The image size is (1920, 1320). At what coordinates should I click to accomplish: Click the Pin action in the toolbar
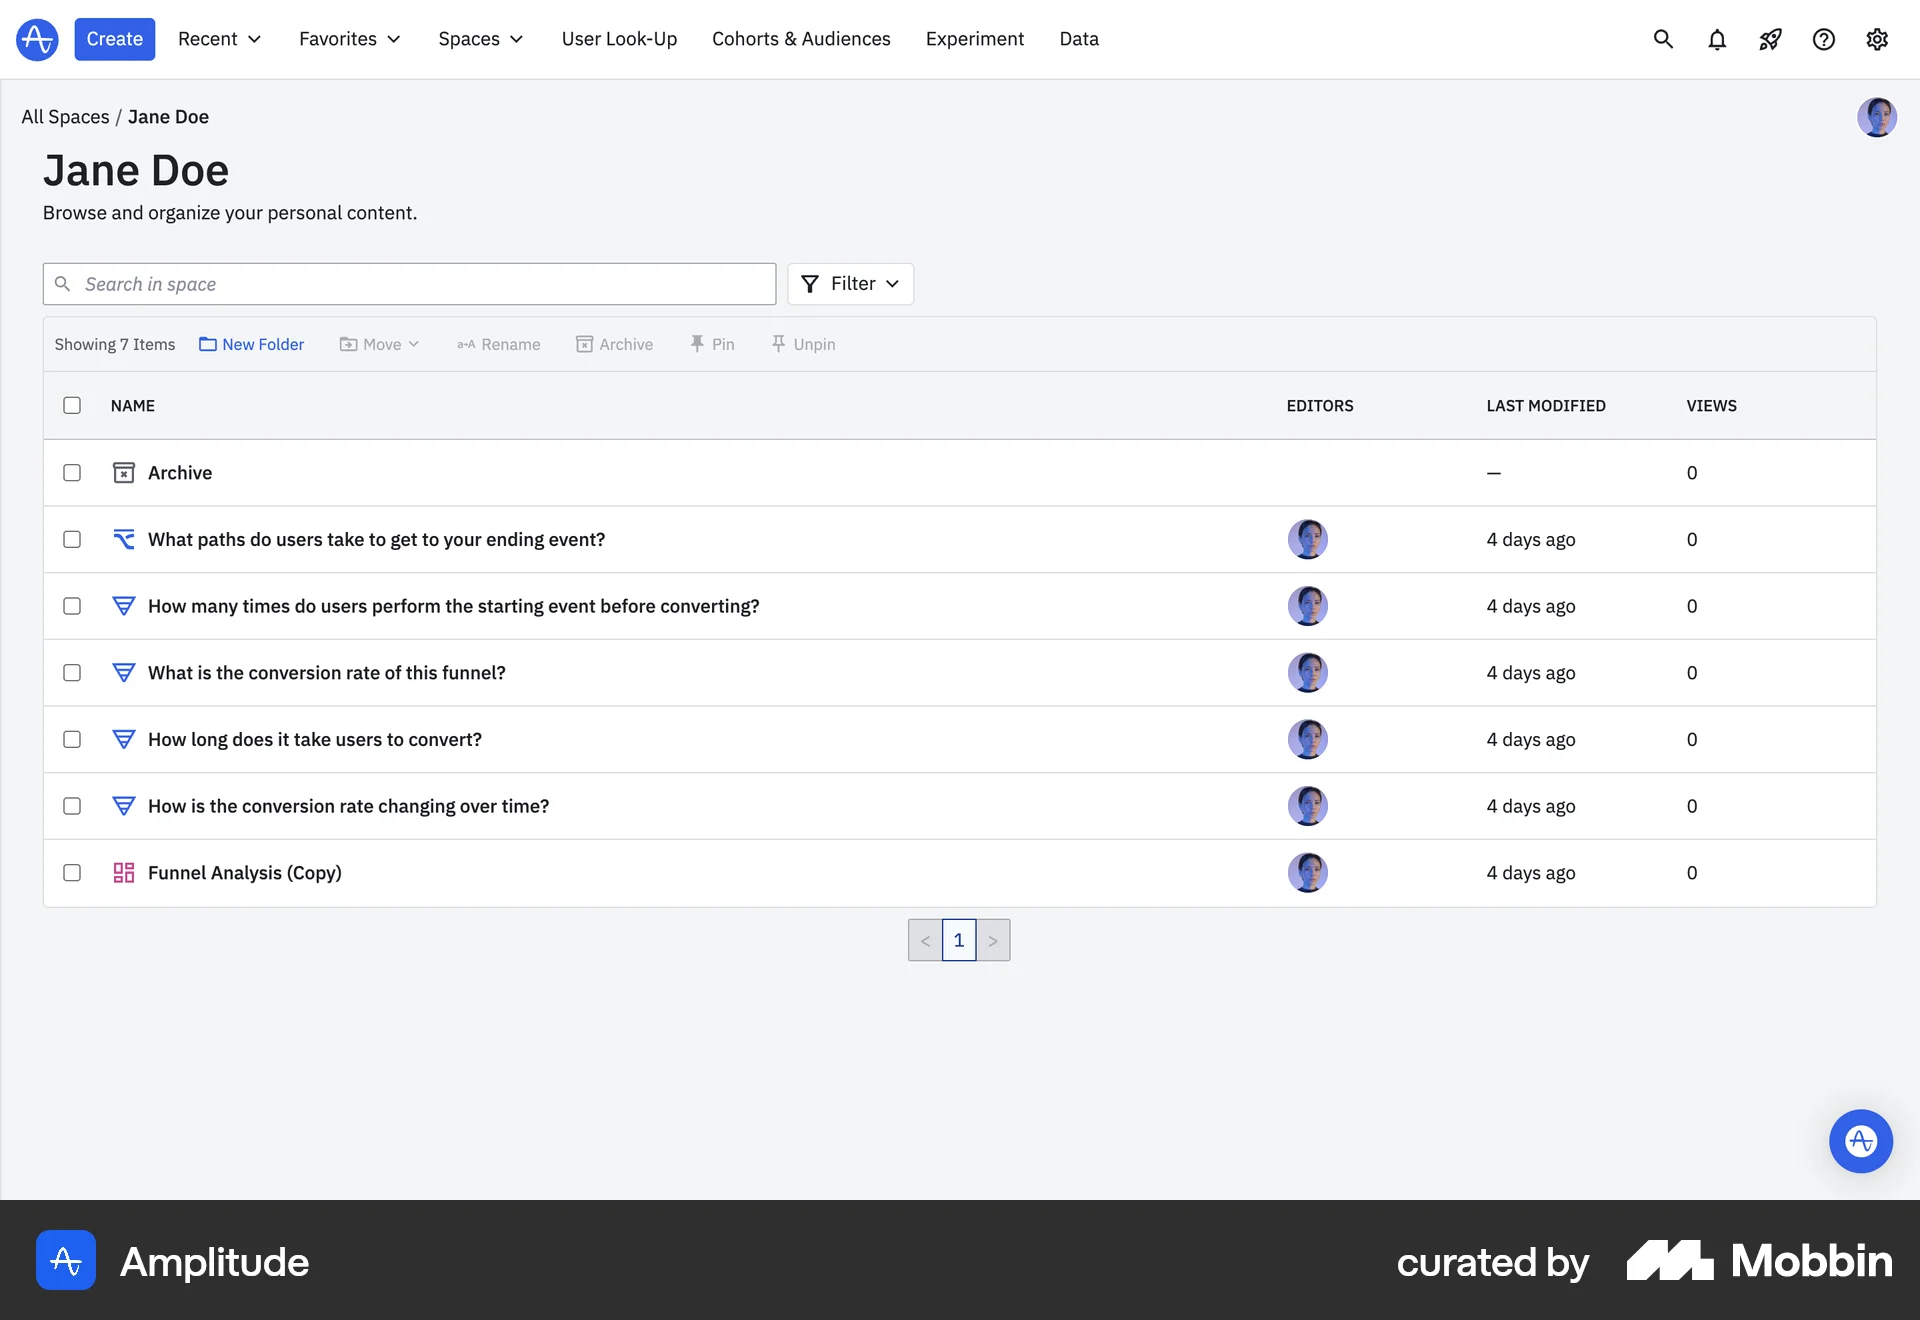(x=712, y=344)
